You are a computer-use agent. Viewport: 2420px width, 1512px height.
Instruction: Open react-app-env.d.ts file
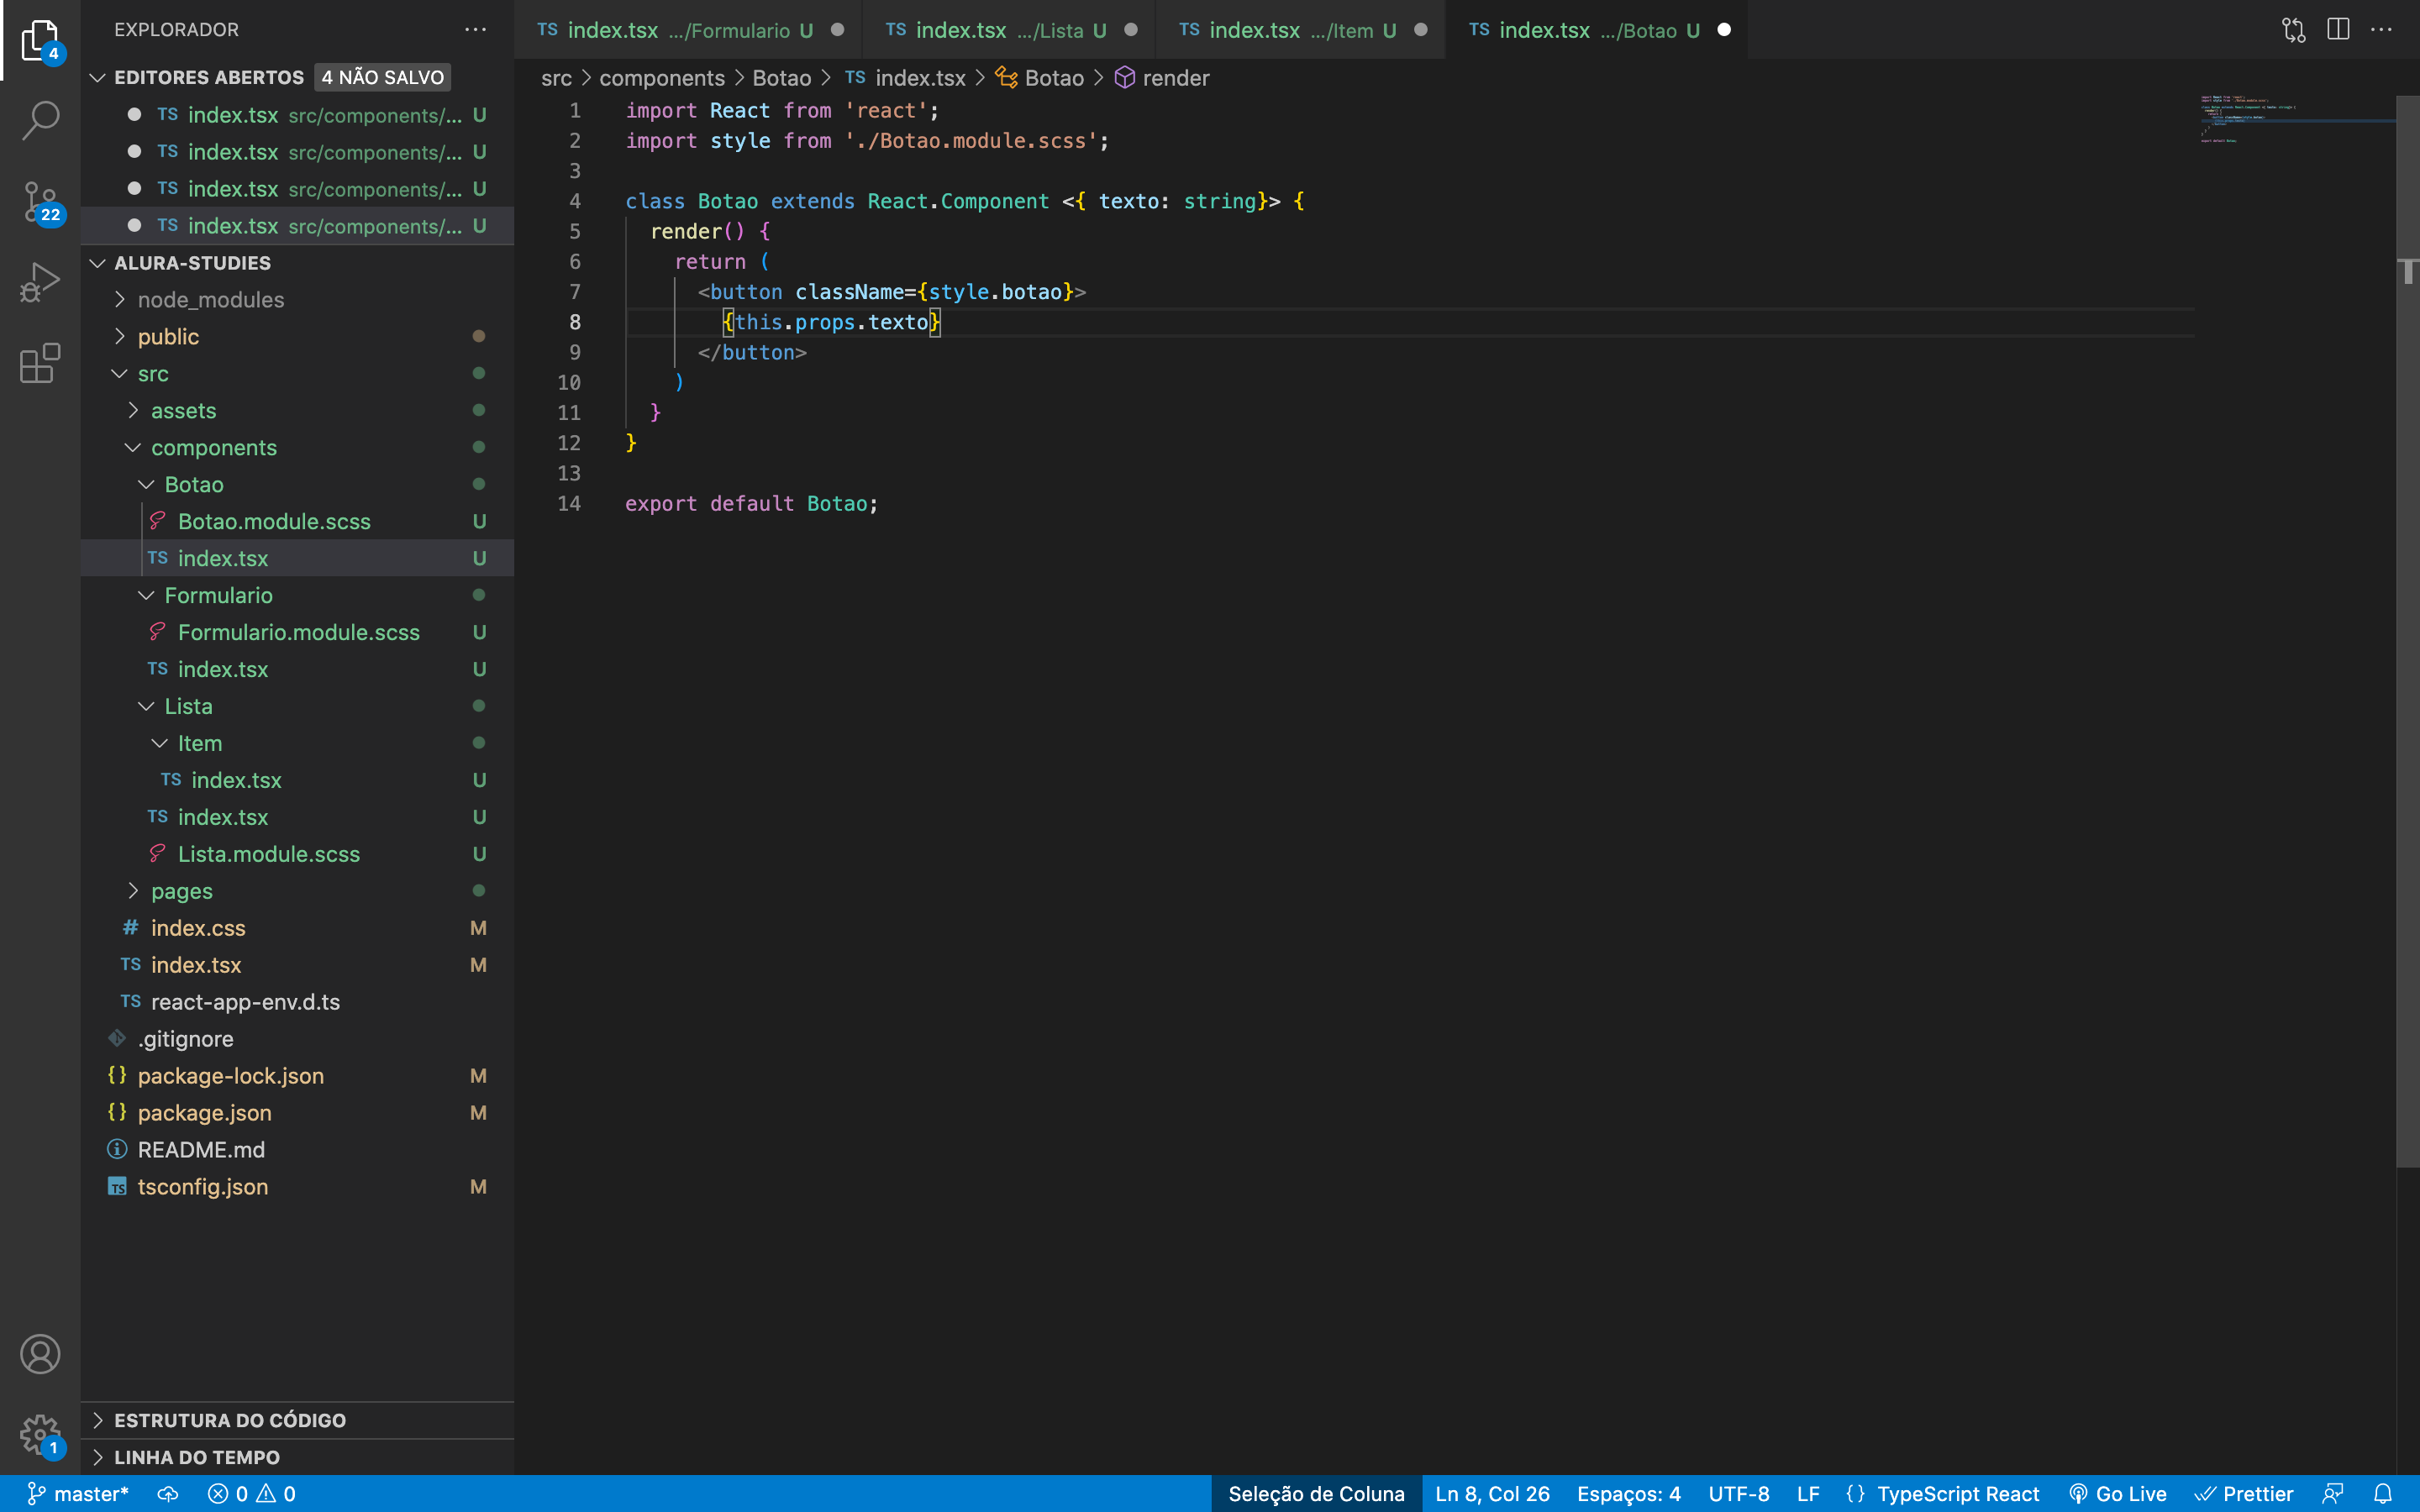[x=298, y=1002]
